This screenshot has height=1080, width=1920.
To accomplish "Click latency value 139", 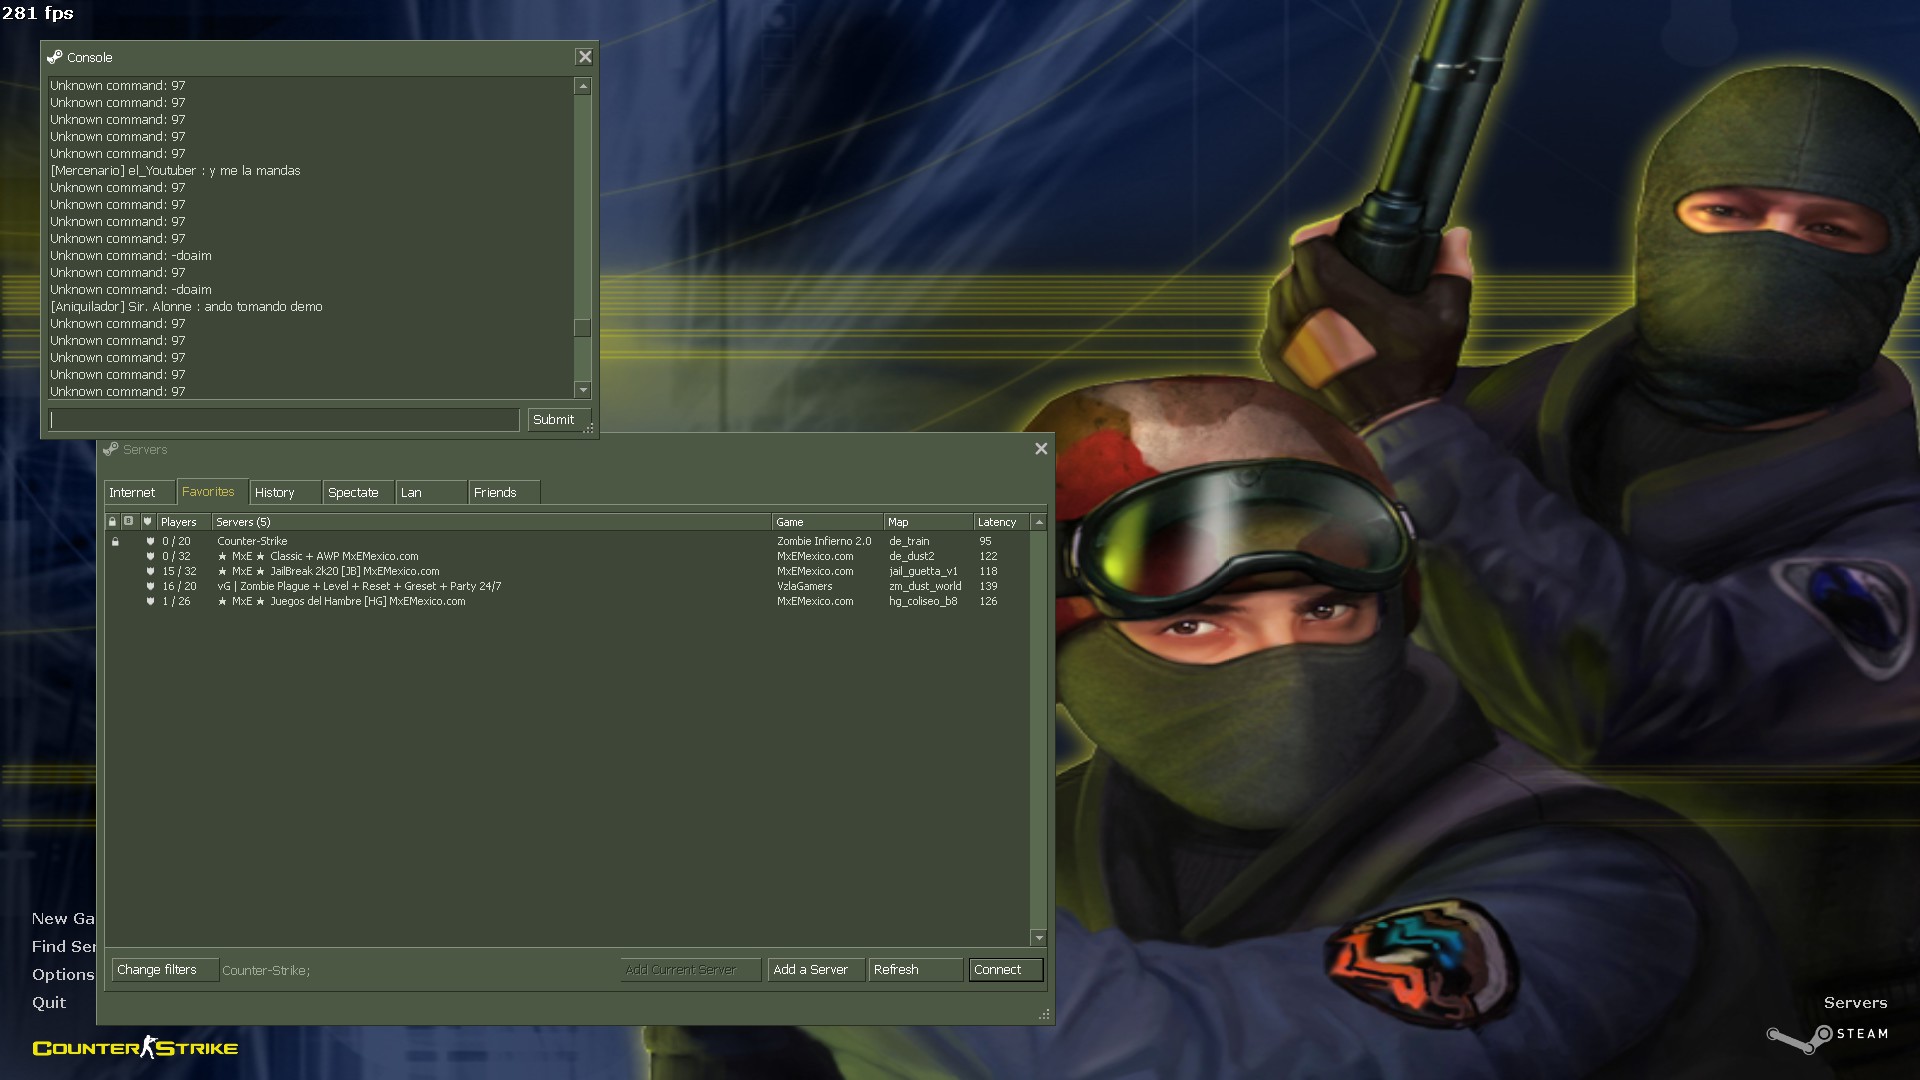I will pyautogui.click(x=988, y=586).
